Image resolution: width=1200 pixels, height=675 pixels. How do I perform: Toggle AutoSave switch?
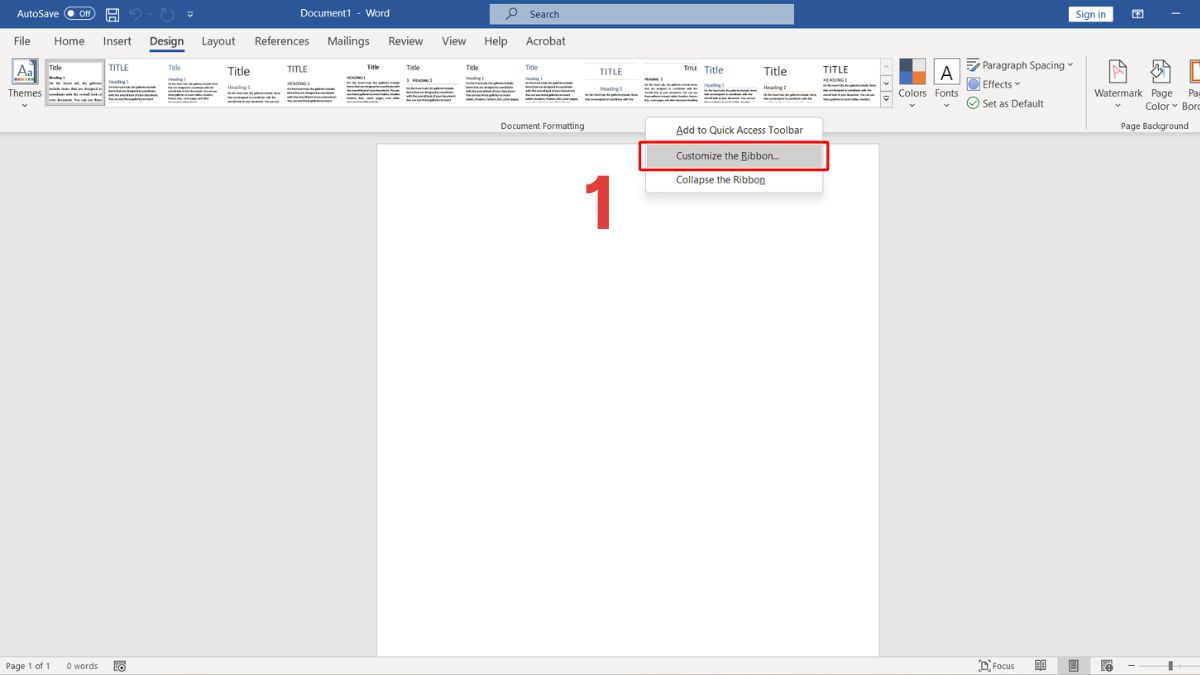79,14
